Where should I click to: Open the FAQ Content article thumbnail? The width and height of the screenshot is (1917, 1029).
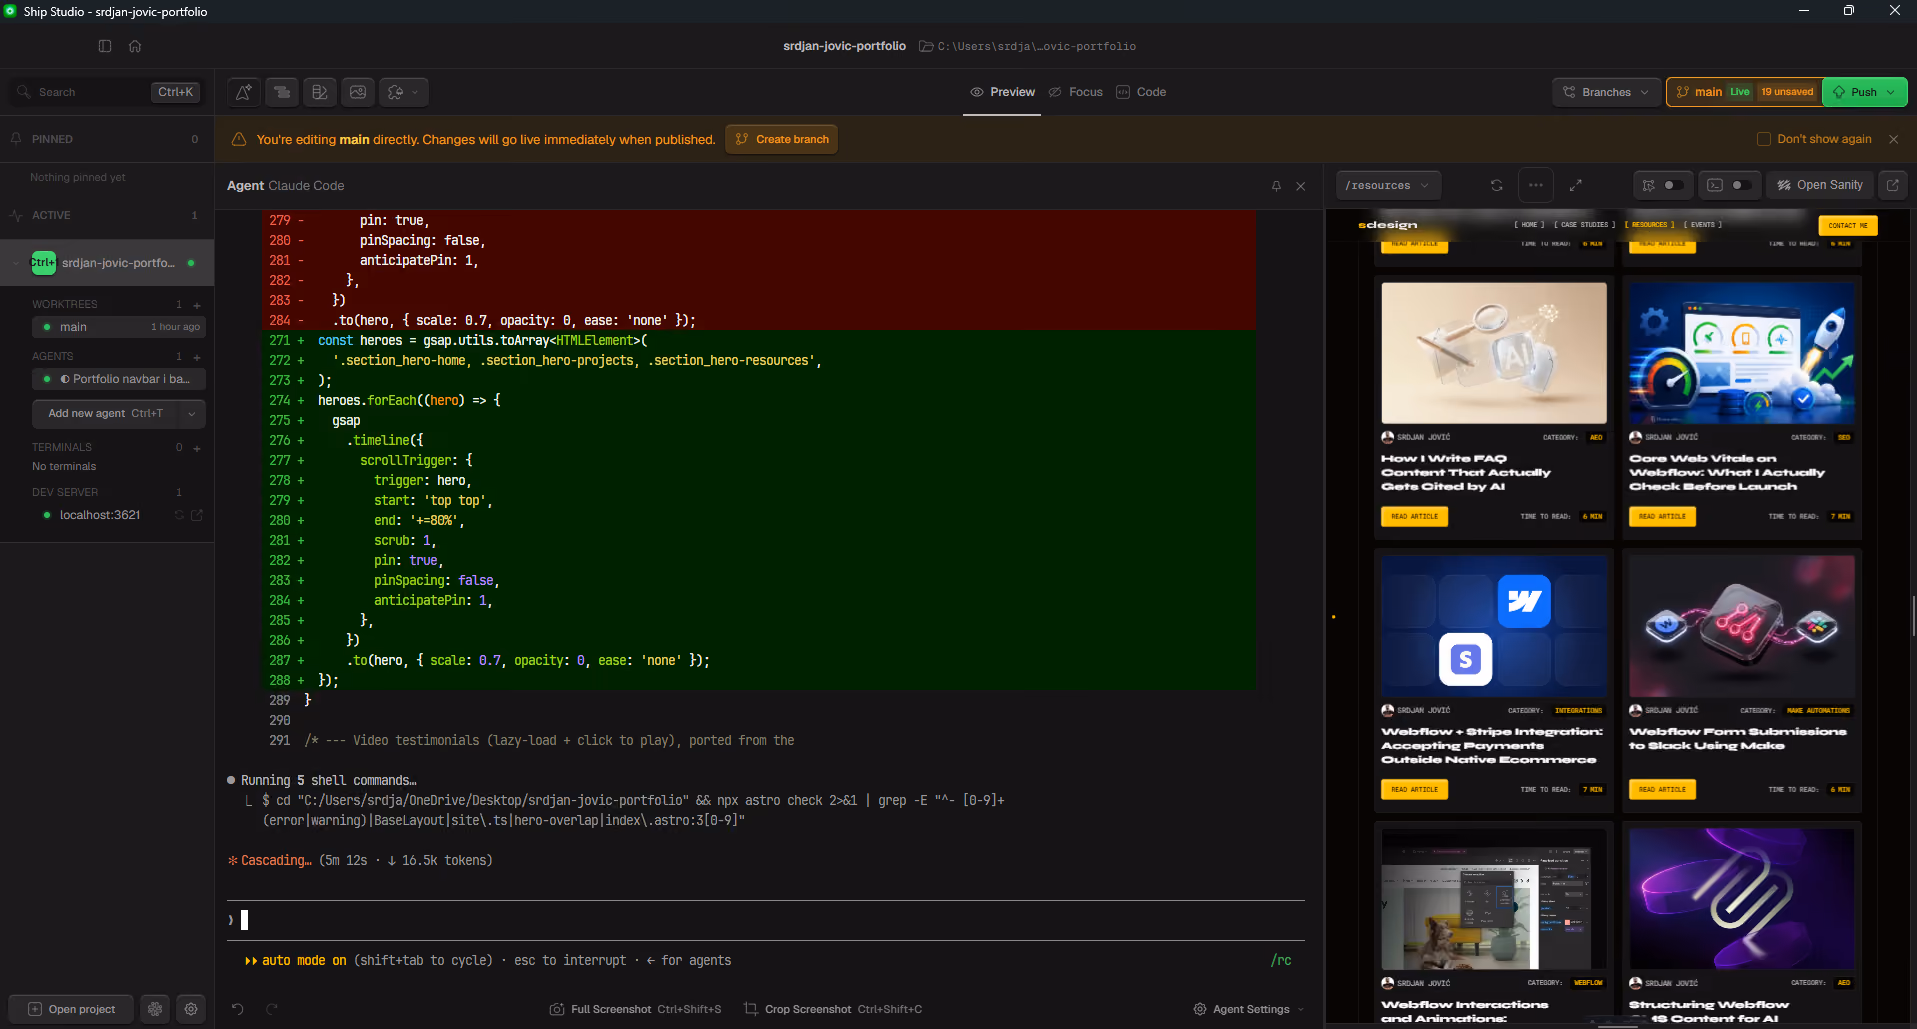(x=1494, y=353)
